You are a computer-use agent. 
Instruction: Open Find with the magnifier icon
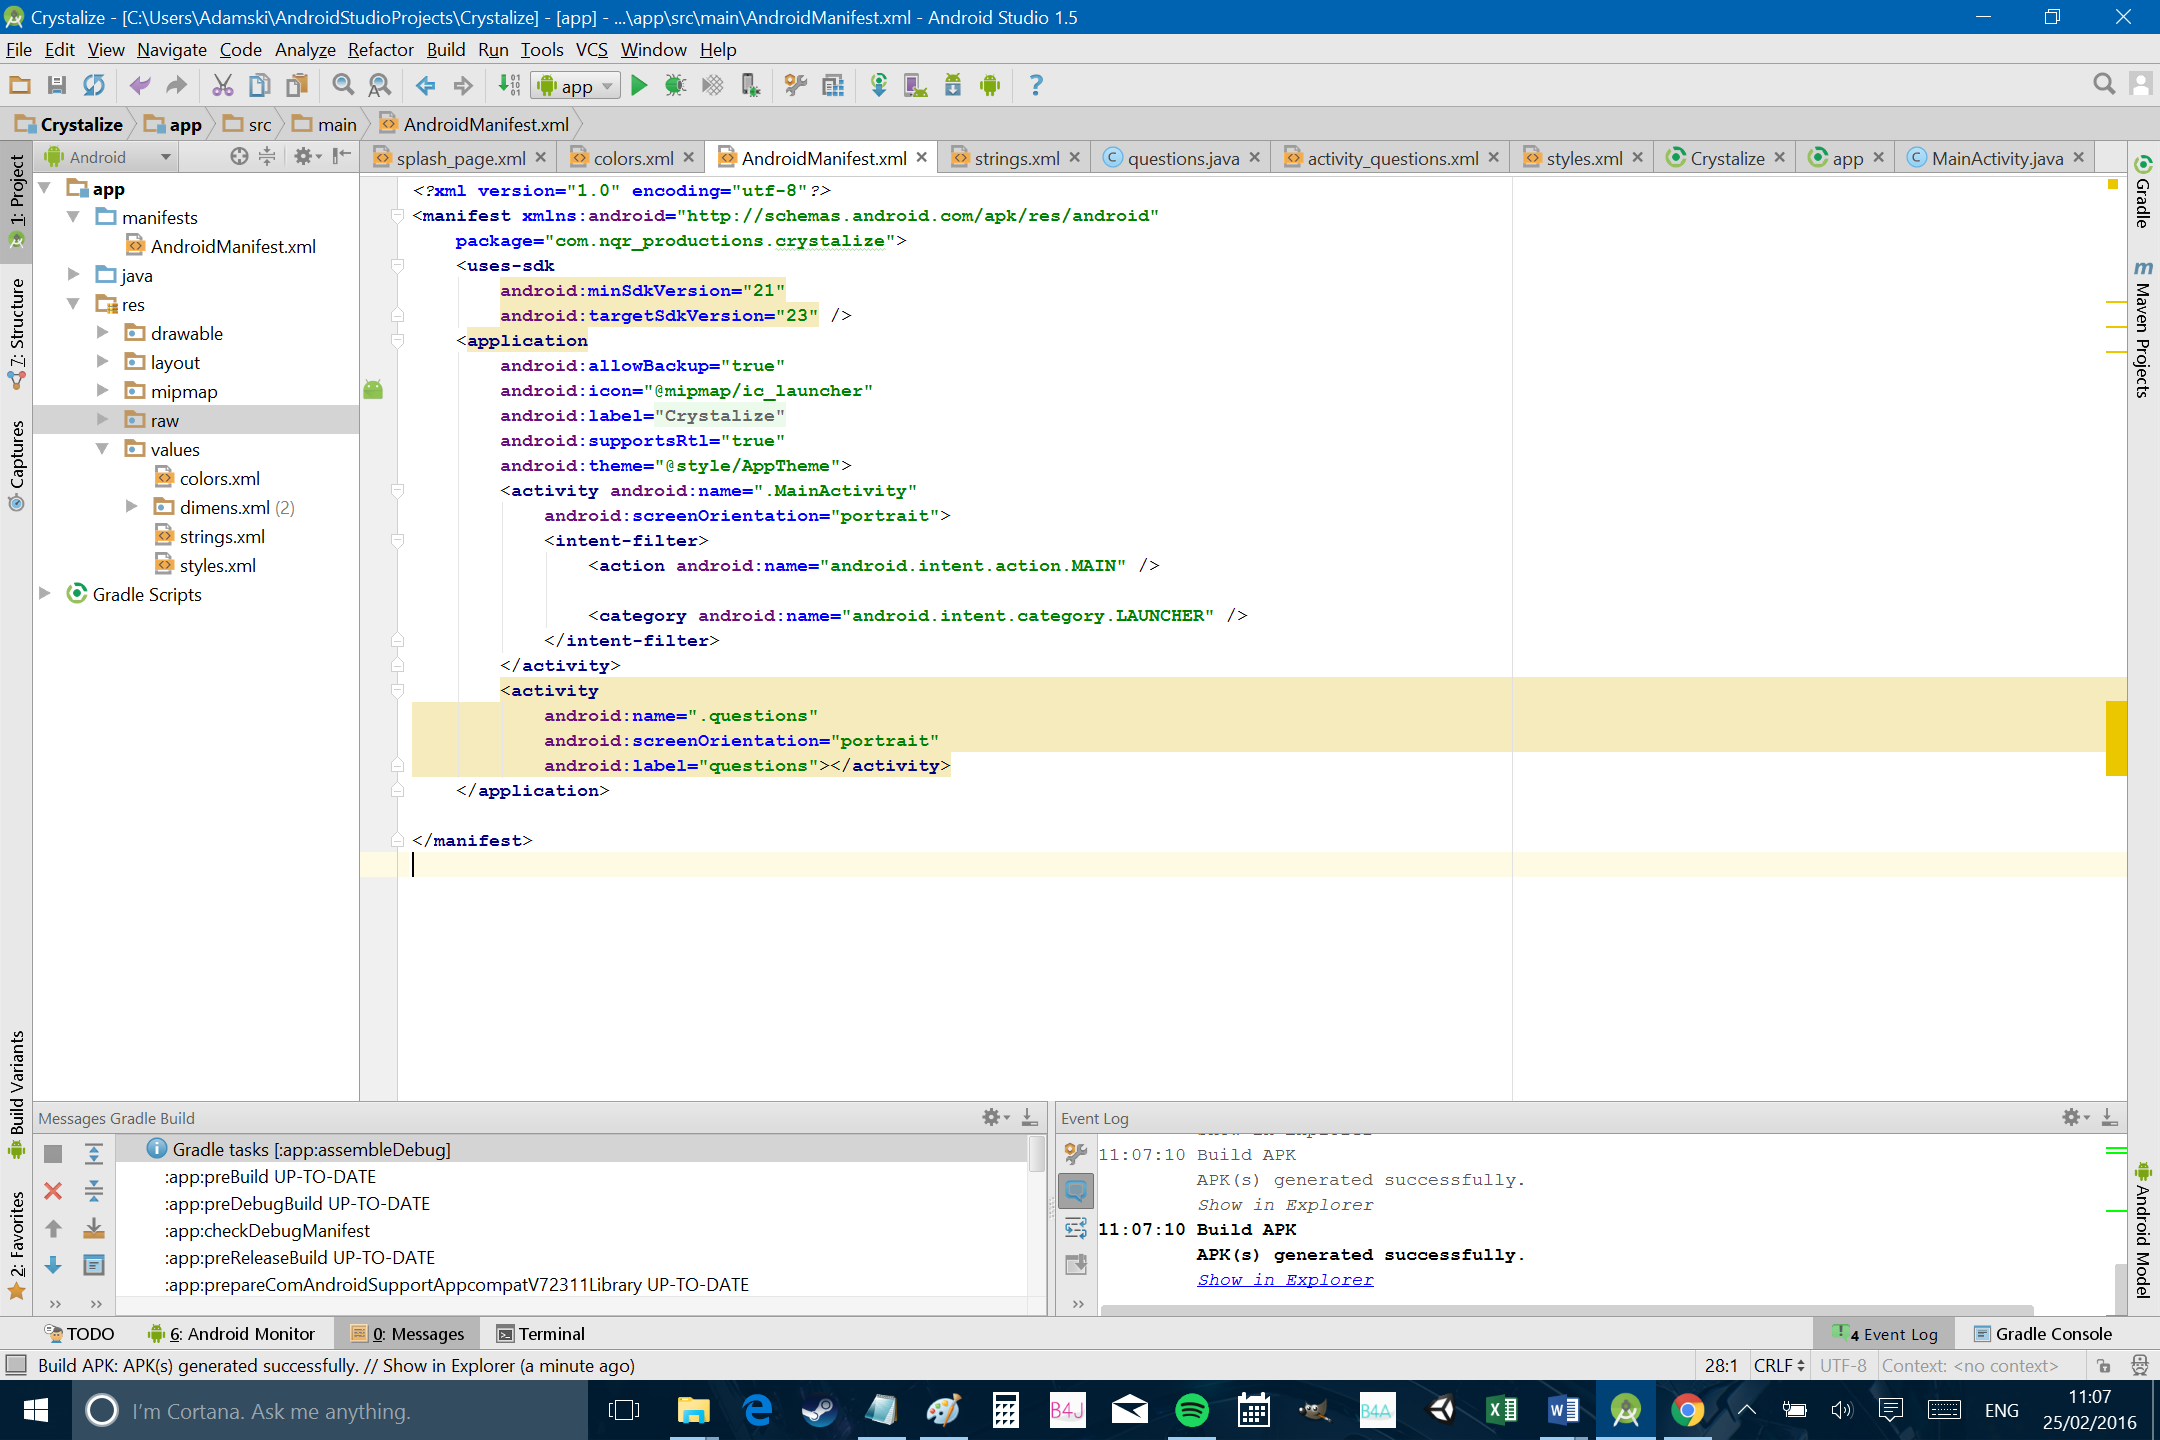(x=343, y=86)
